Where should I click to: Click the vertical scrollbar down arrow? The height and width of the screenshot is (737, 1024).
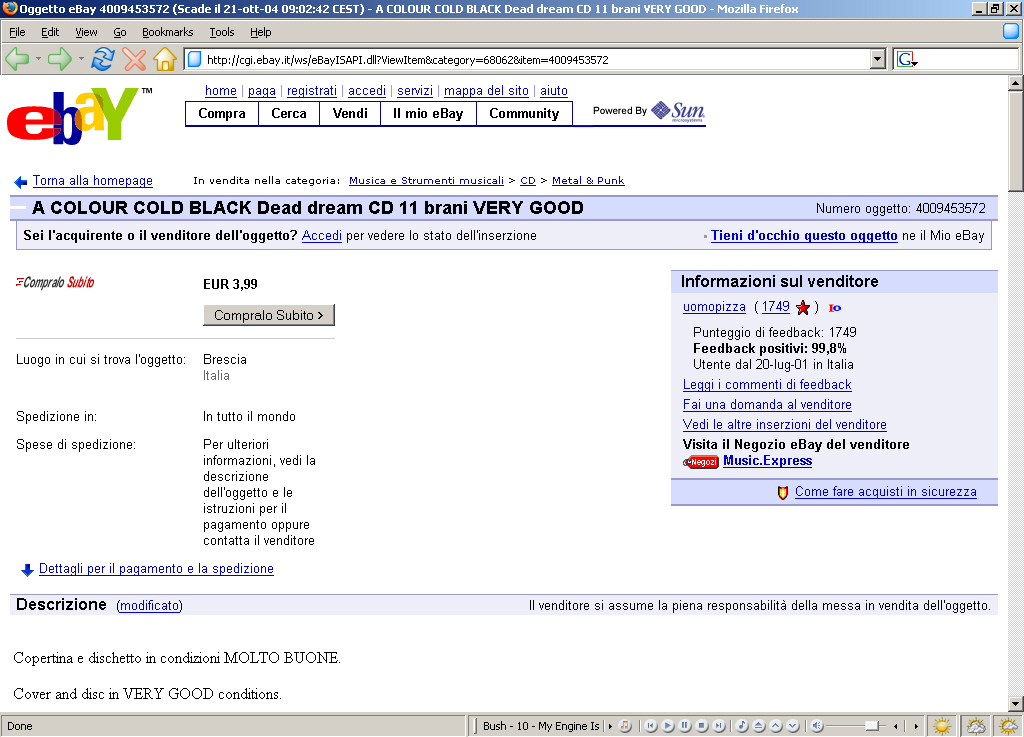1016,704
